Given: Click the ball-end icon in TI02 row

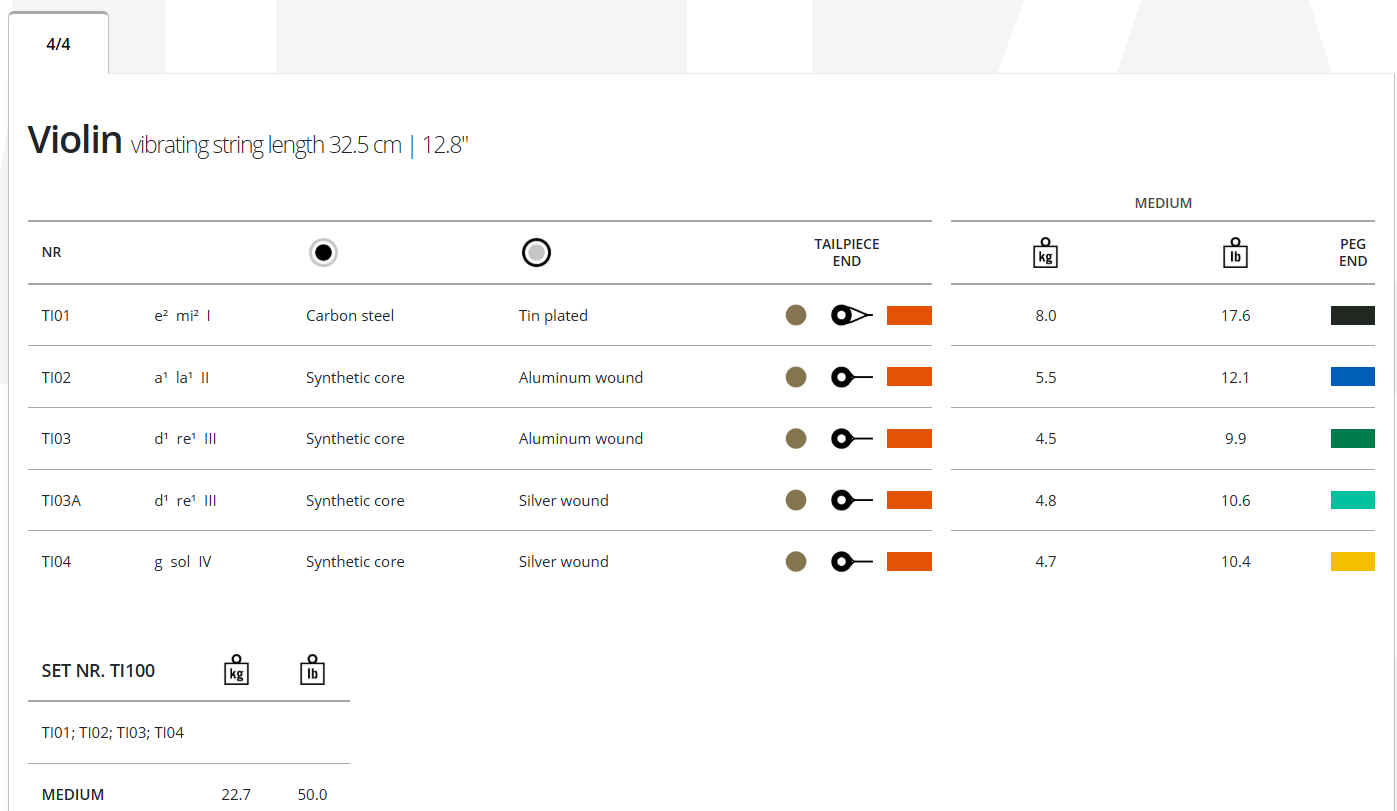Looking at the screenshot, I should [x=851, y=377].
